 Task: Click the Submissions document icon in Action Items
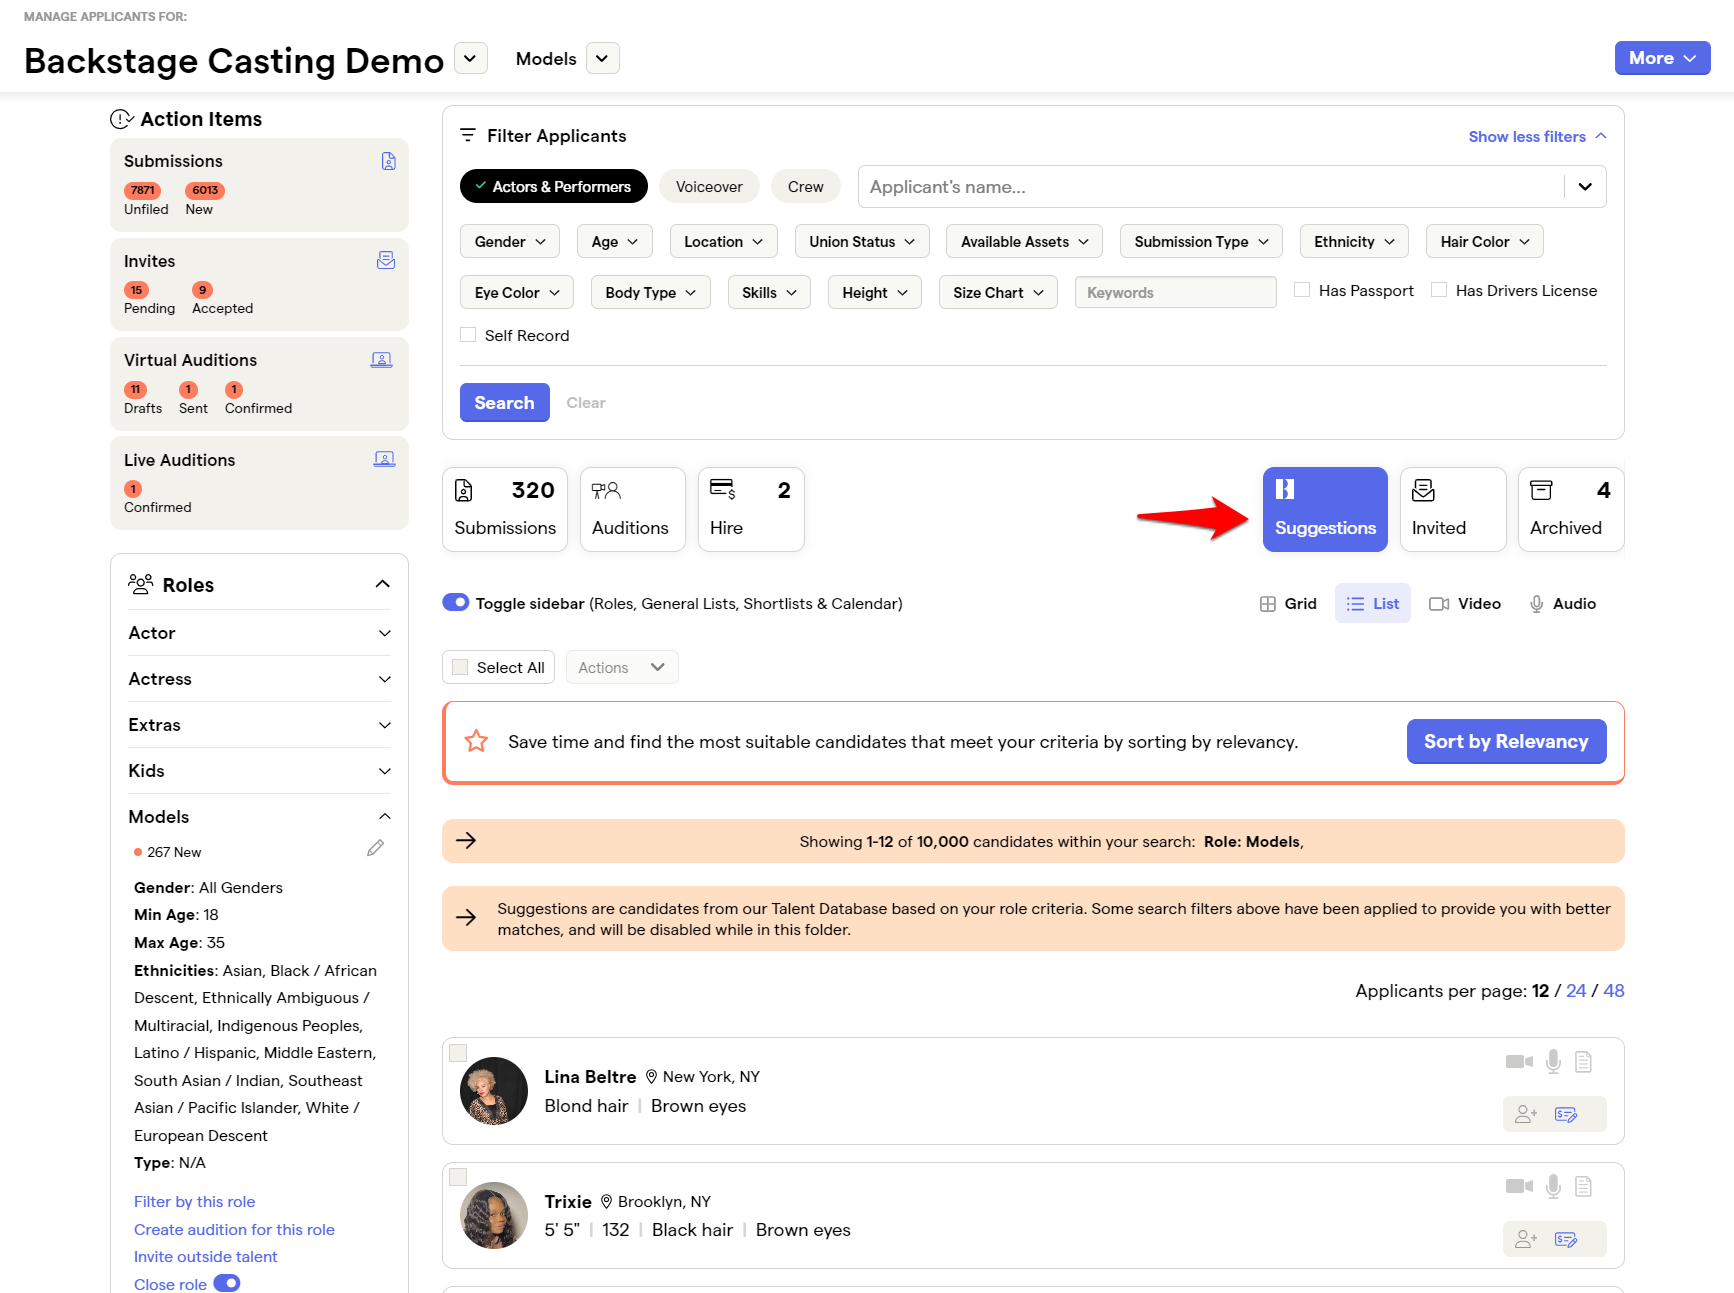tap(388, 160)
